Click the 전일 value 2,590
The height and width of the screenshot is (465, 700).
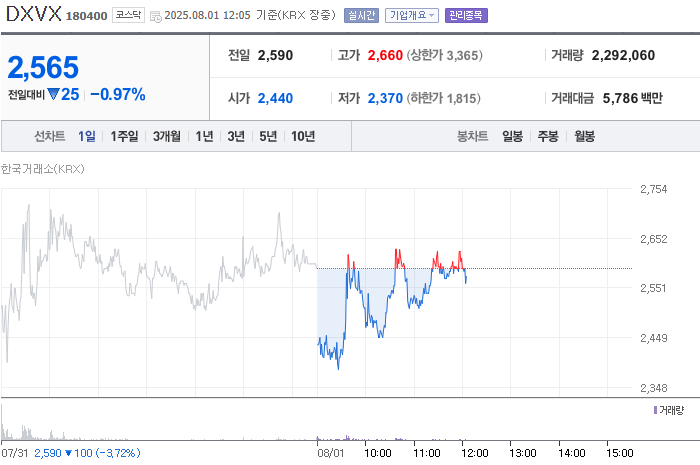275,55
